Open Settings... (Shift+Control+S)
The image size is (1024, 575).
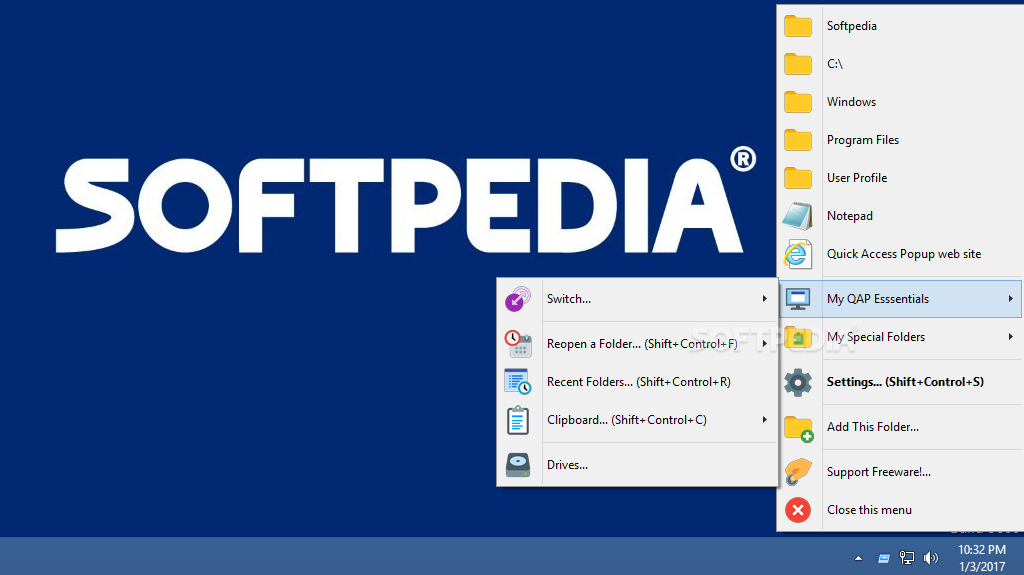click(x=900, y=382)
